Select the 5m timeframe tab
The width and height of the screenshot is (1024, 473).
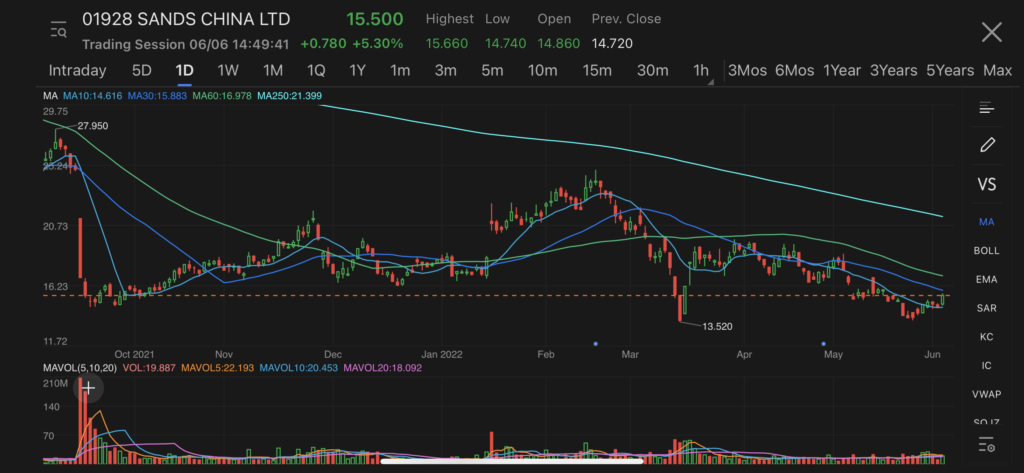point(492,71)
